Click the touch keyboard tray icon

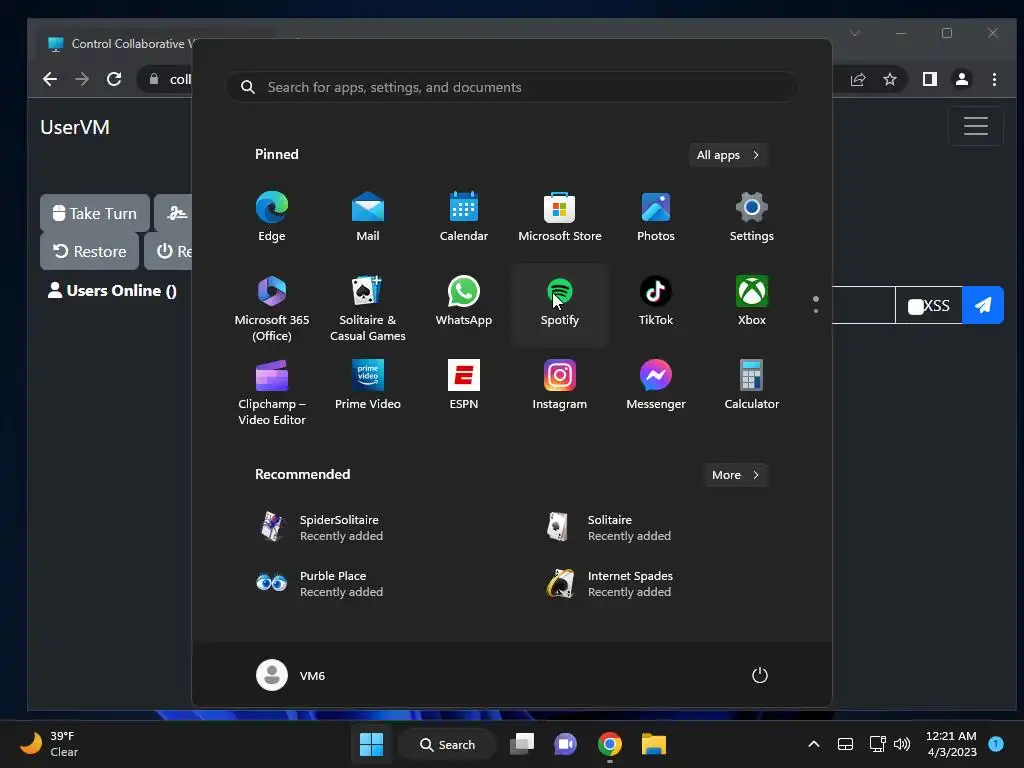point(845,744)
